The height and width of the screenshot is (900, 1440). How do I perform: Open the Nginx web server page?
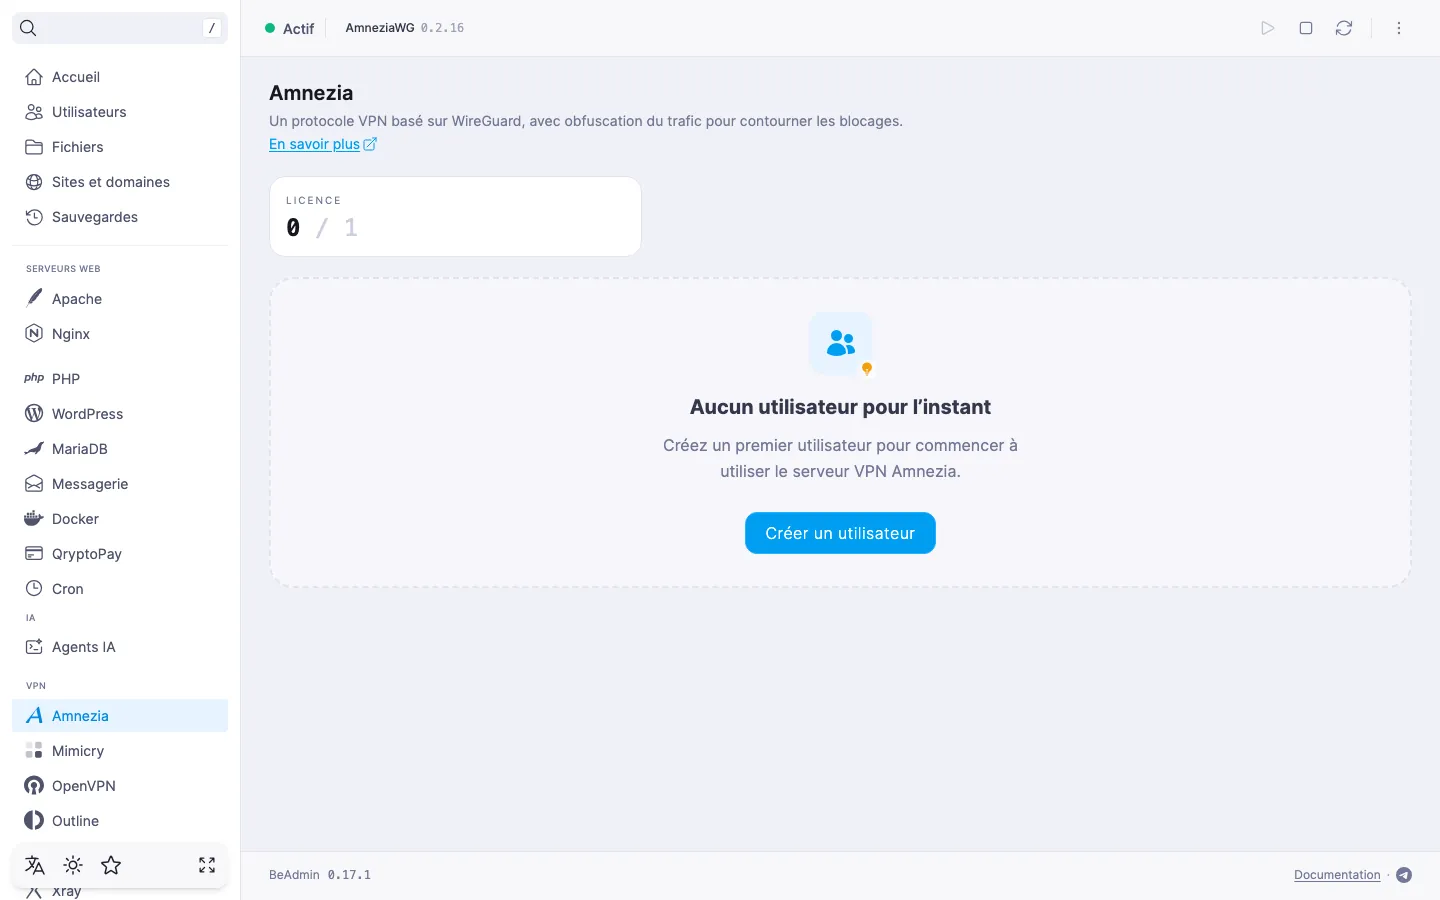pos(120,334)
